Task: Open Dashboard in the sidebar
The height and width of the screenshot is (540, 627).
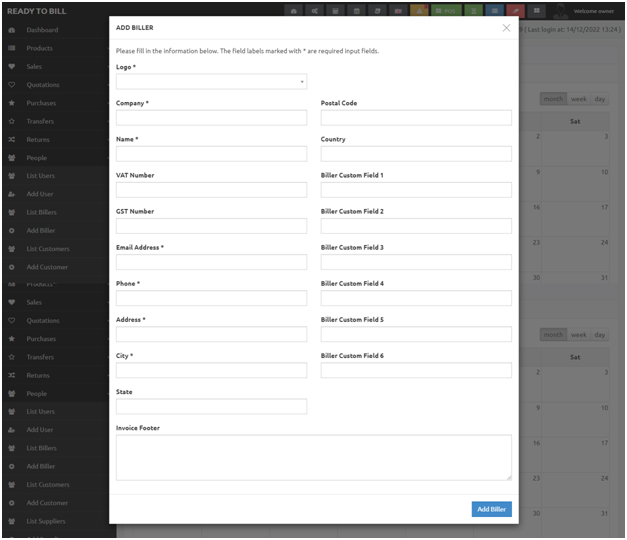Action: coord(42,30)
